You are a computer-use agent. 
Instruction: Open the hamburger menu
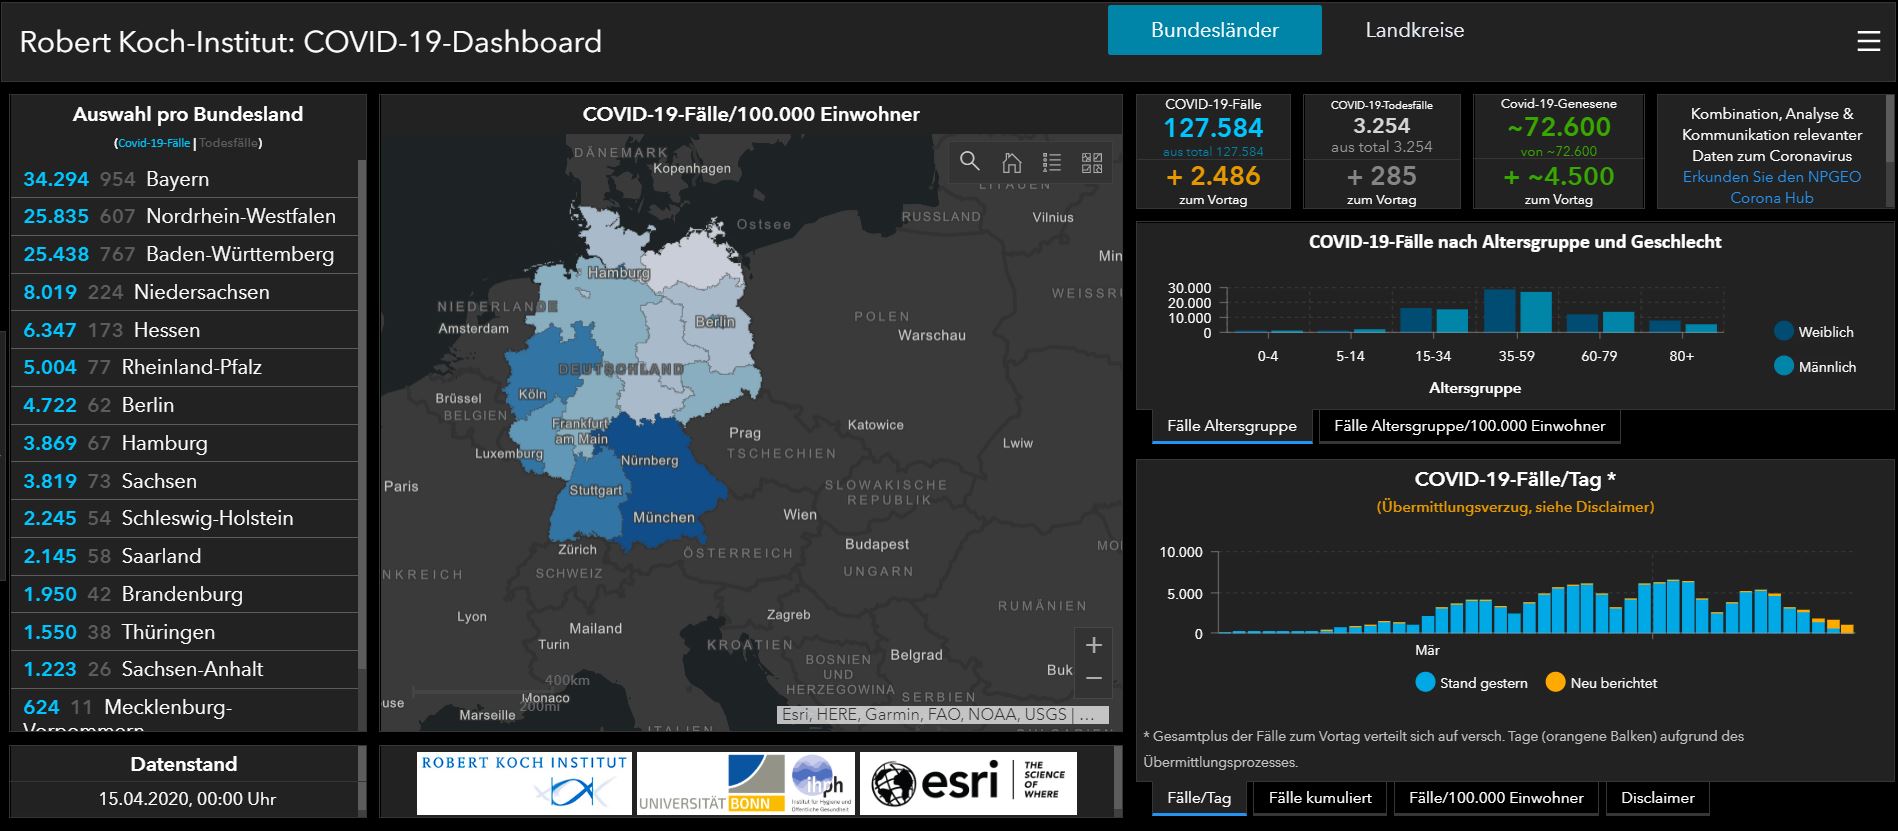coord(1868,41)
